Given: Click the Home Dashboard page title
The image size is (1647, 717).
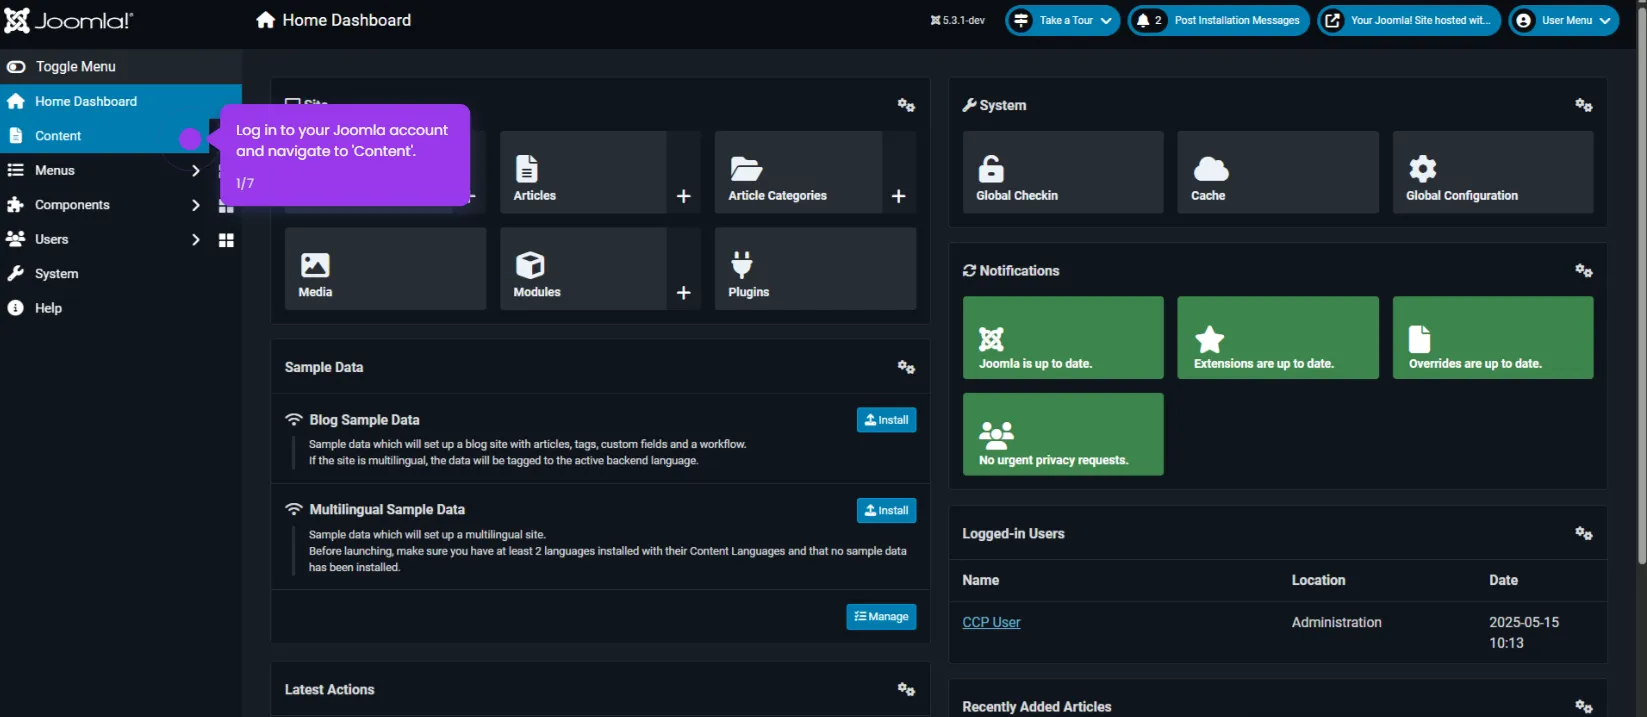Looking at the screenshot, I should 346,20.
